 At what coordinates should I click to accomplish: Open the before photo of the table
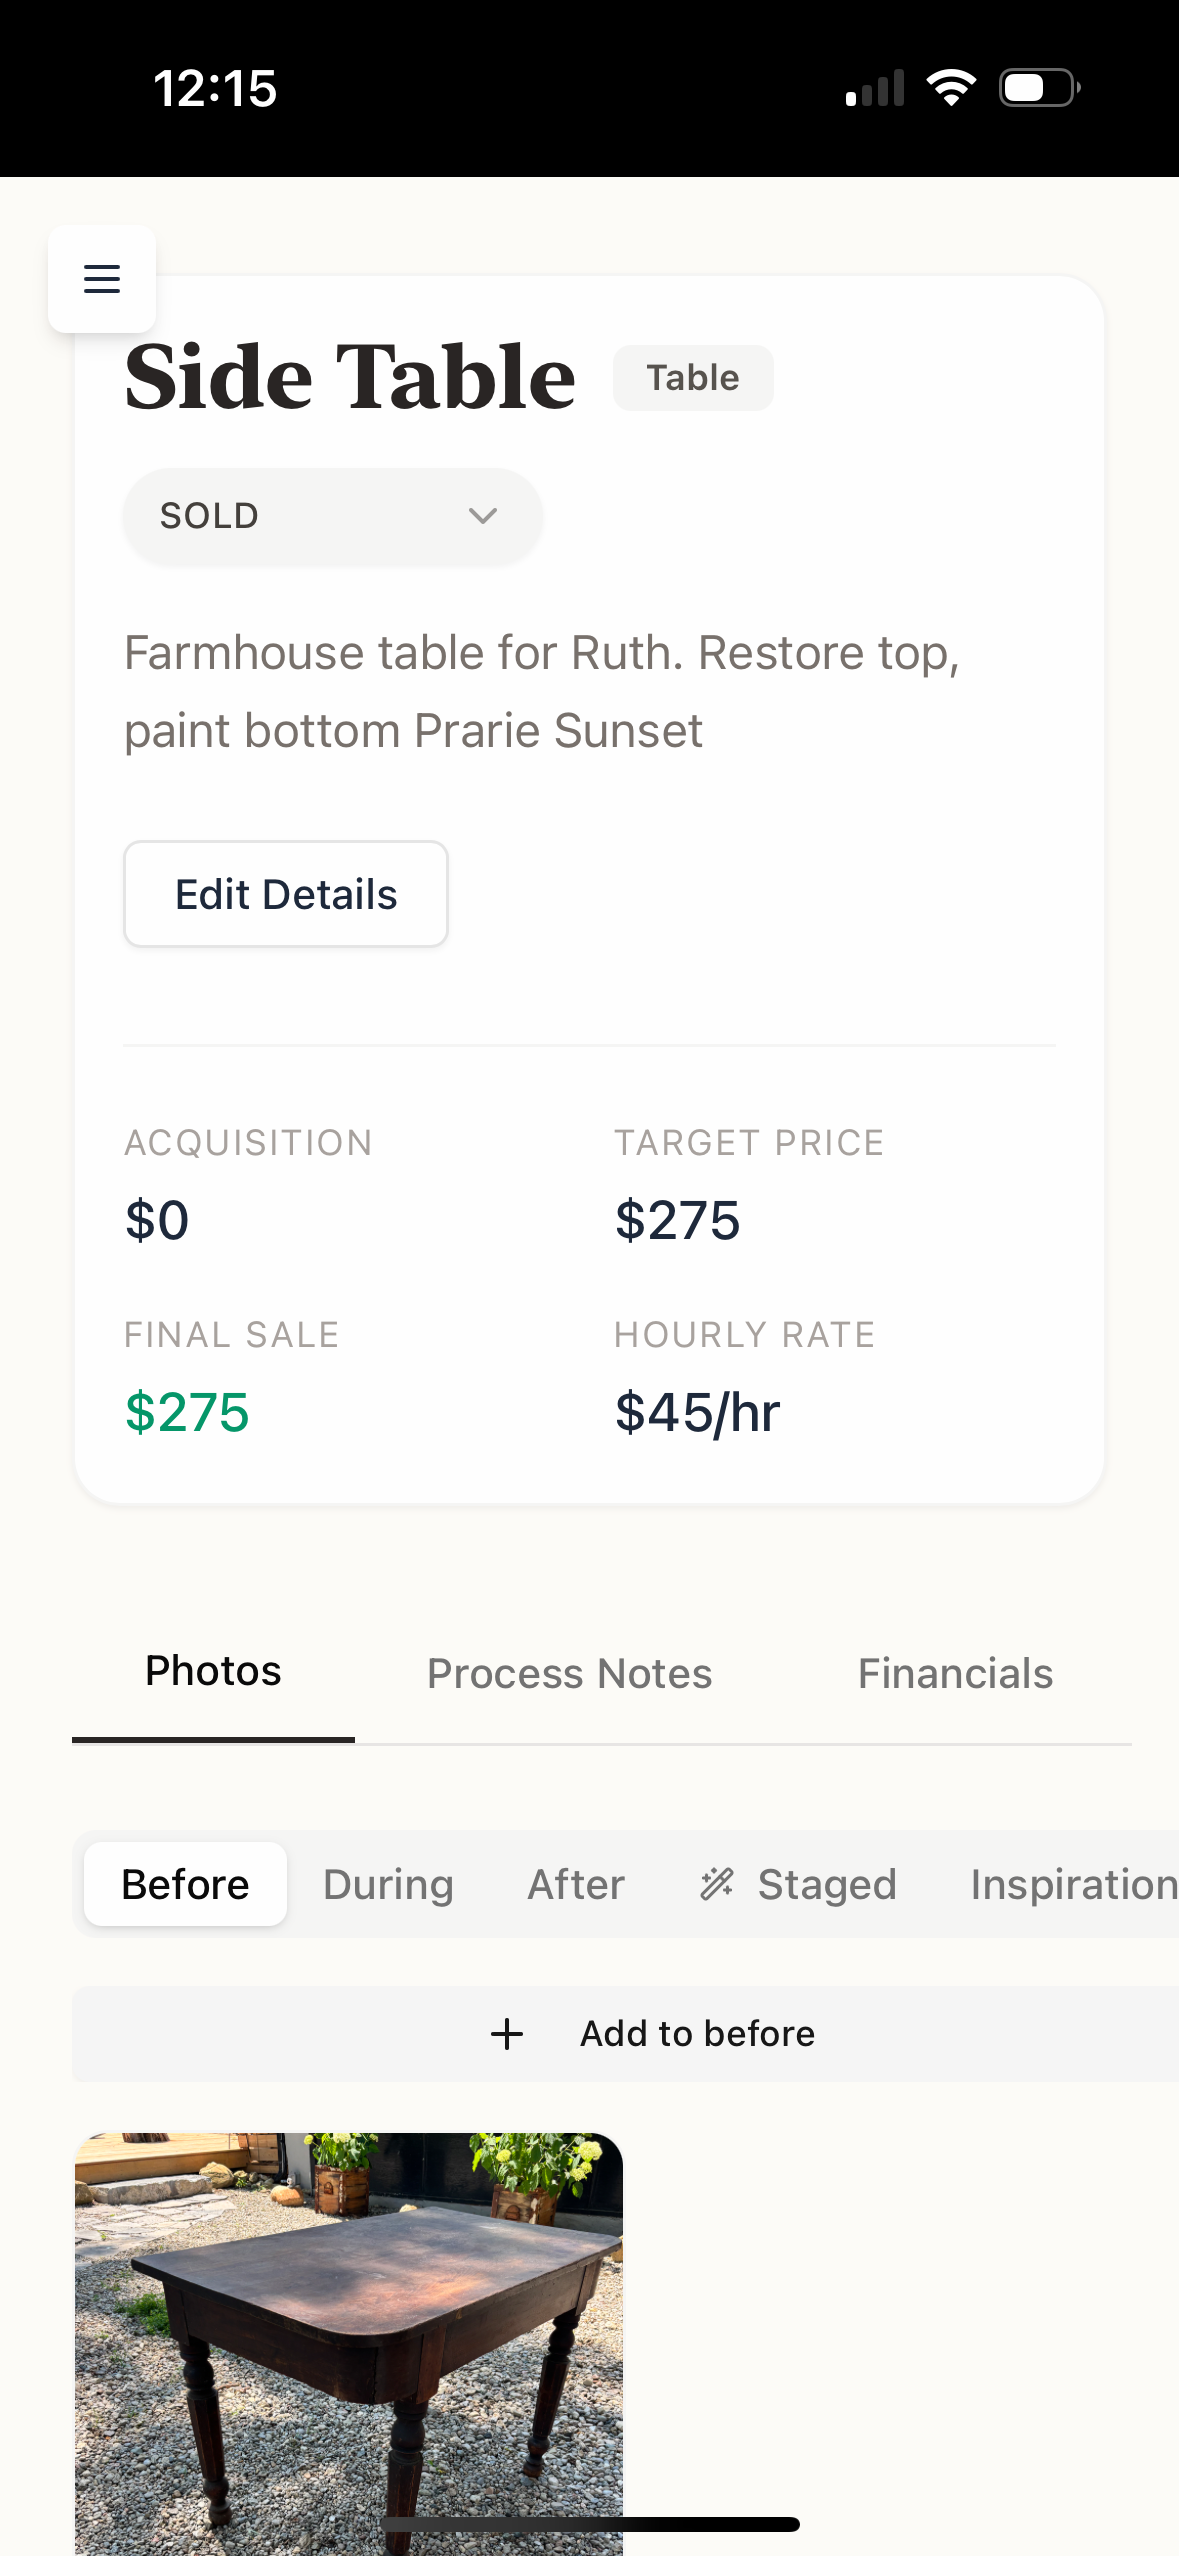click(349, 2340)
